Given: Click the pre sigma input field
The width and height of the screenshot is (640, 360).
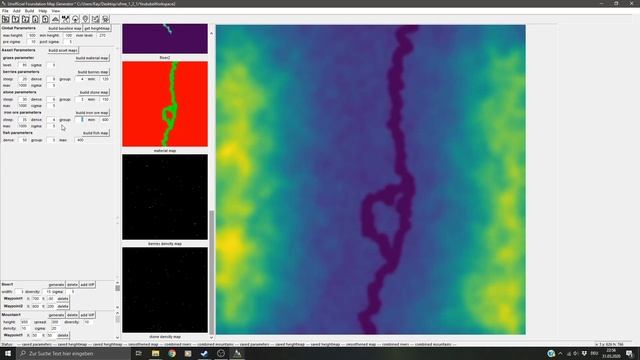Looking at the screenshot, I should click(32, 42).
